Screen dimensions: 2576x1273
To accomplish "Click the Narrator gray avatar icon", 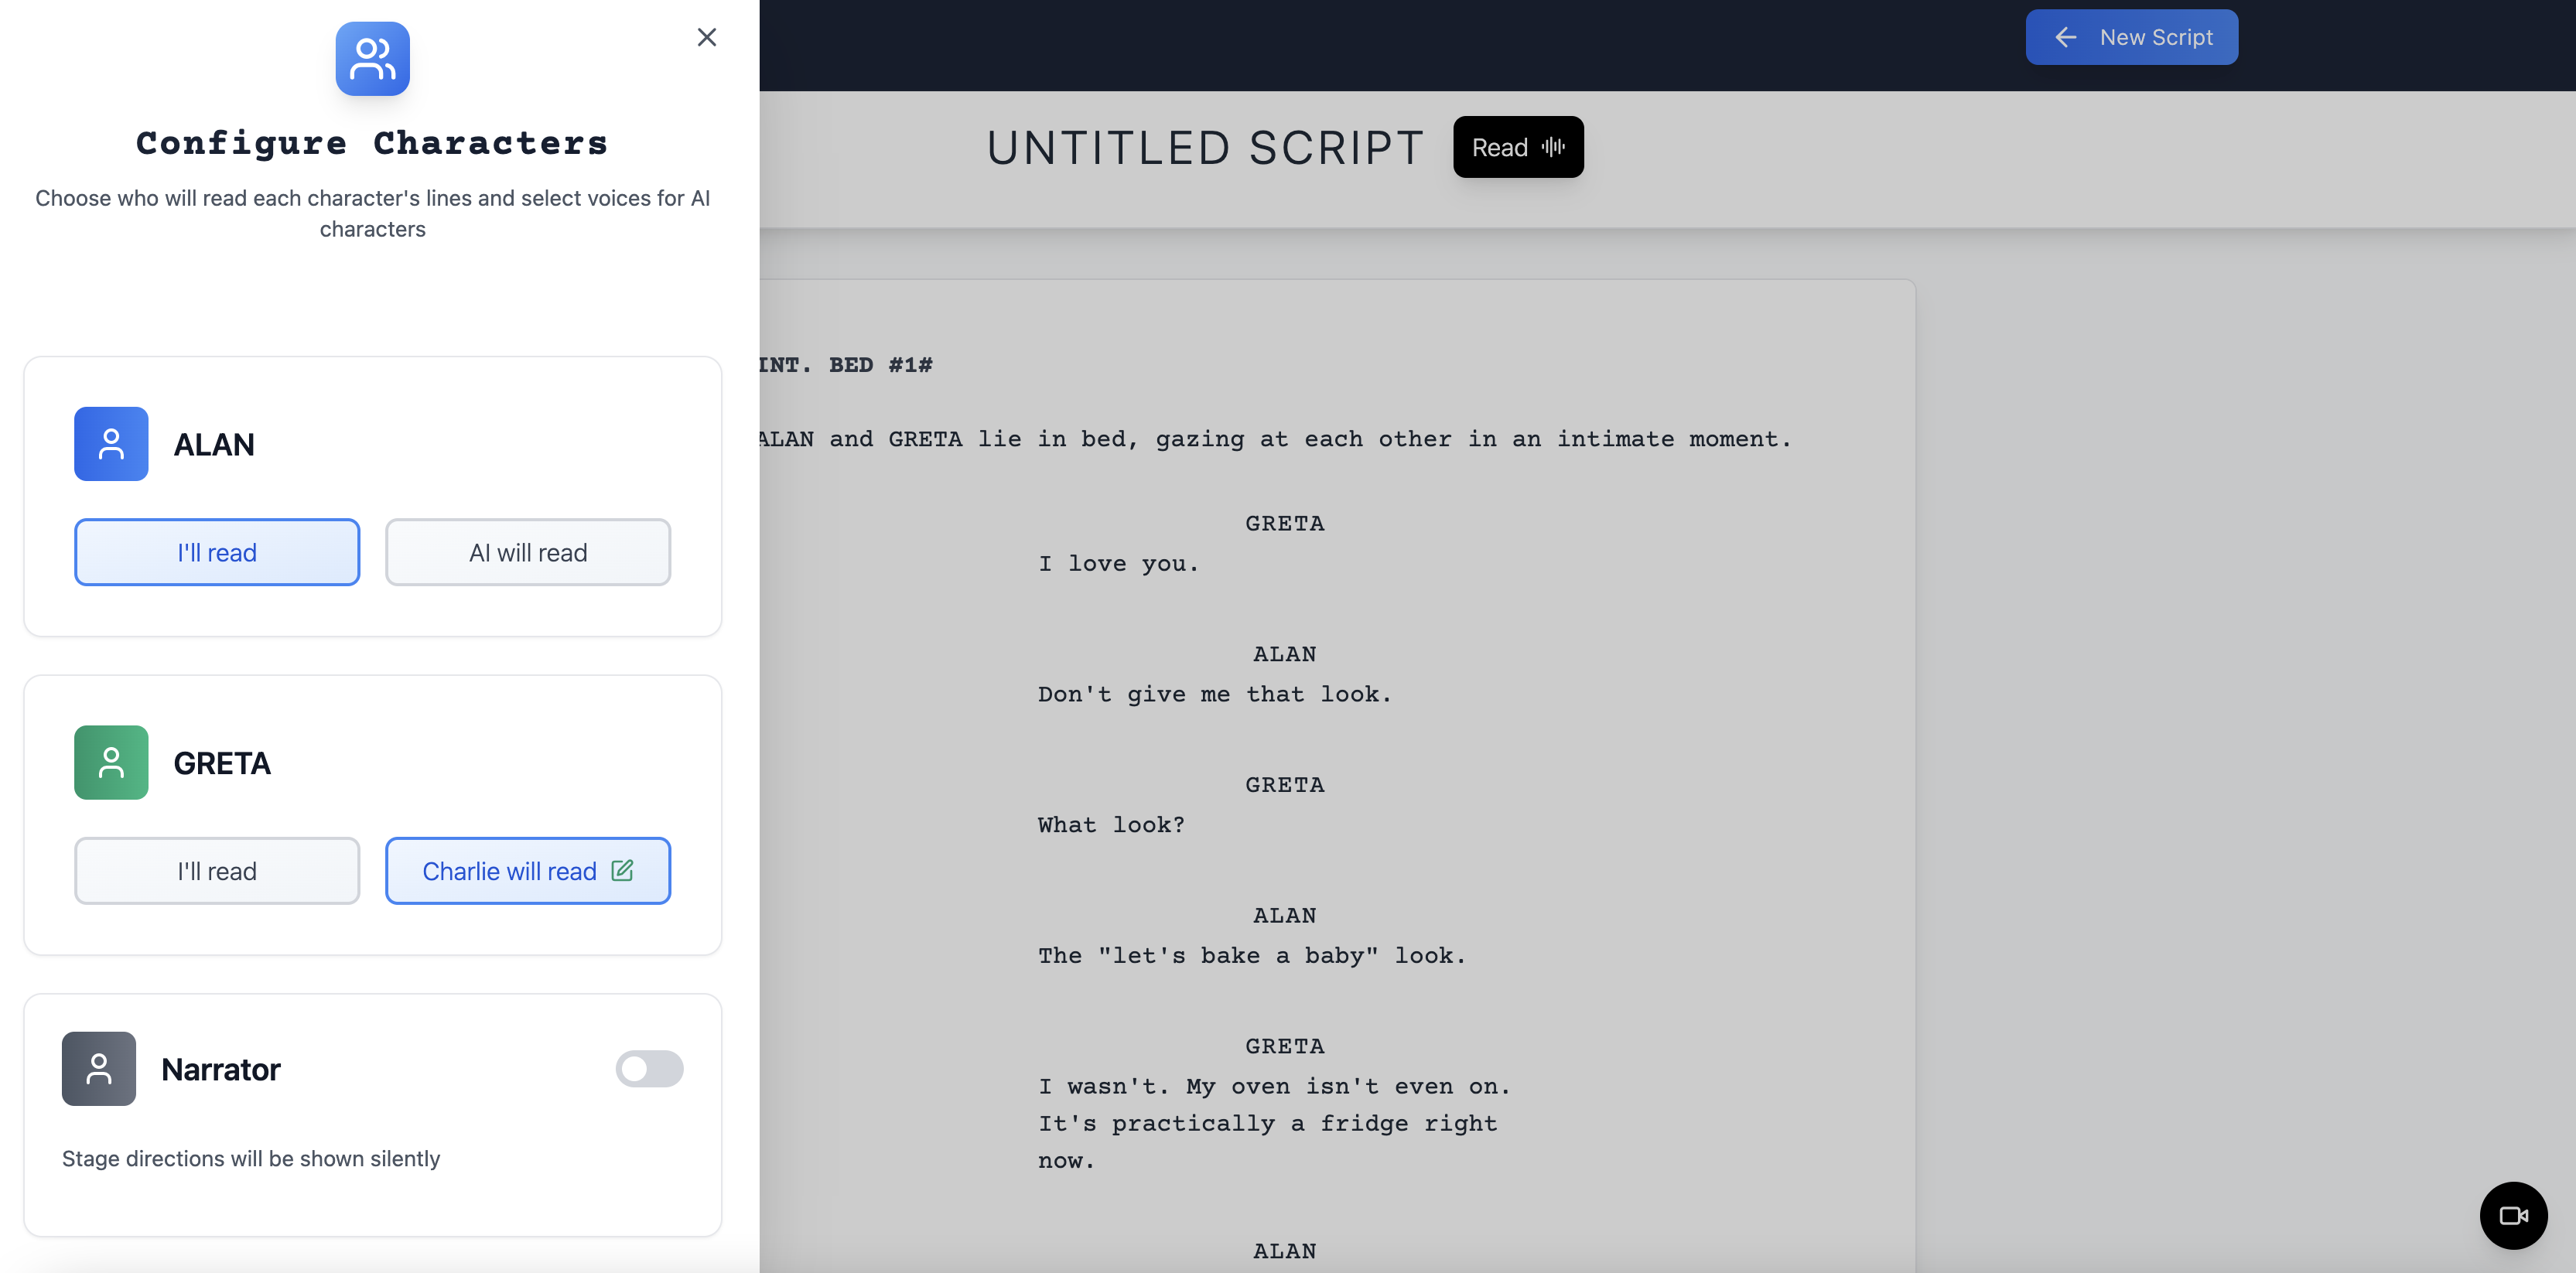I will pyautogui.click(x=98, y=1068).
